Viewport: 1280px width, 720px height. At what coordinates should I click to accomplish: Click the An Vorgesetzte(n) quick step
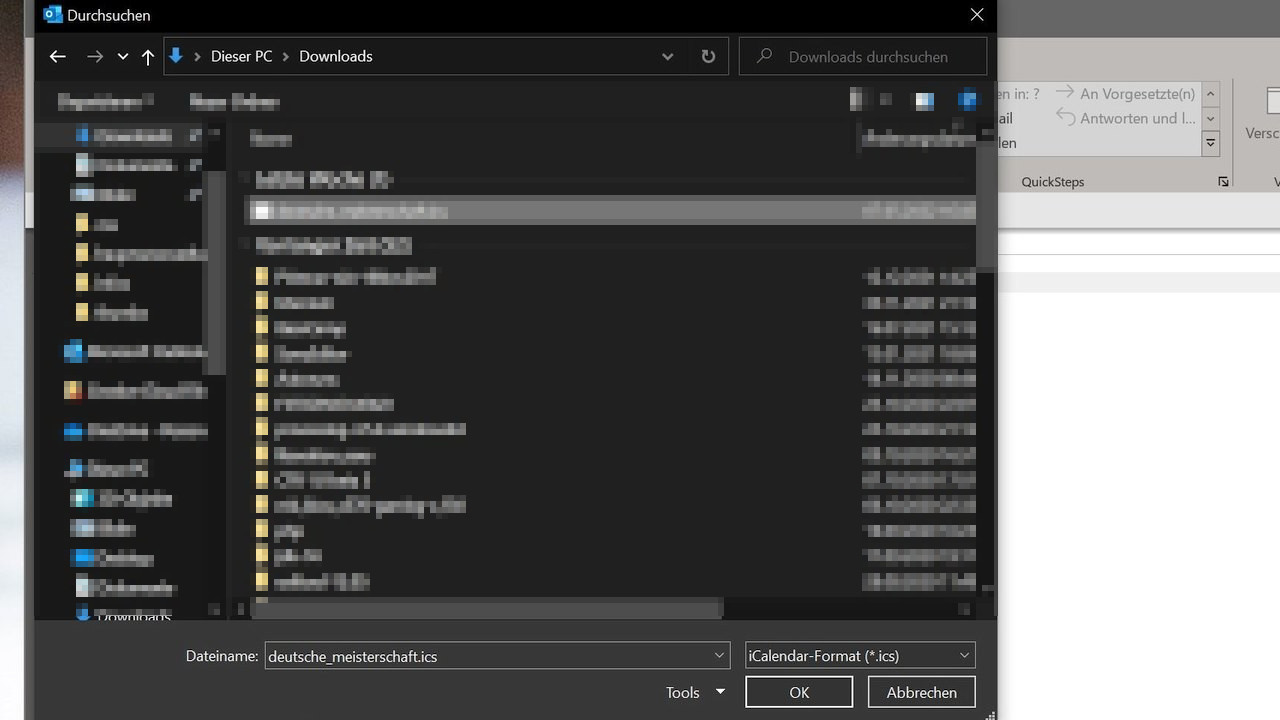coord(1126,93)
